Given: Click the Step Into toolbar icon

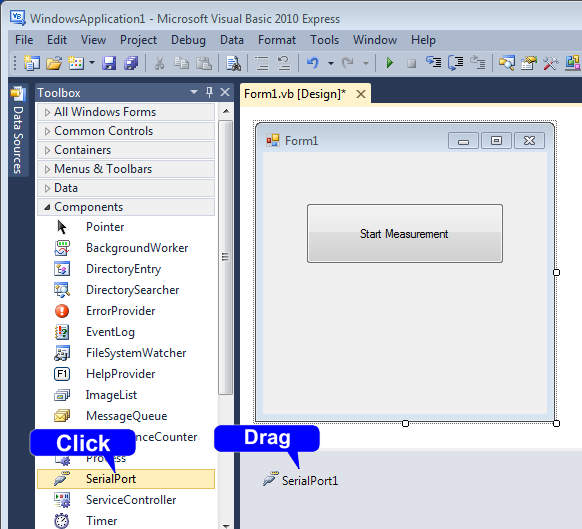Looking at the screenshot, I should pyautogui.click(x=434, y=63).
